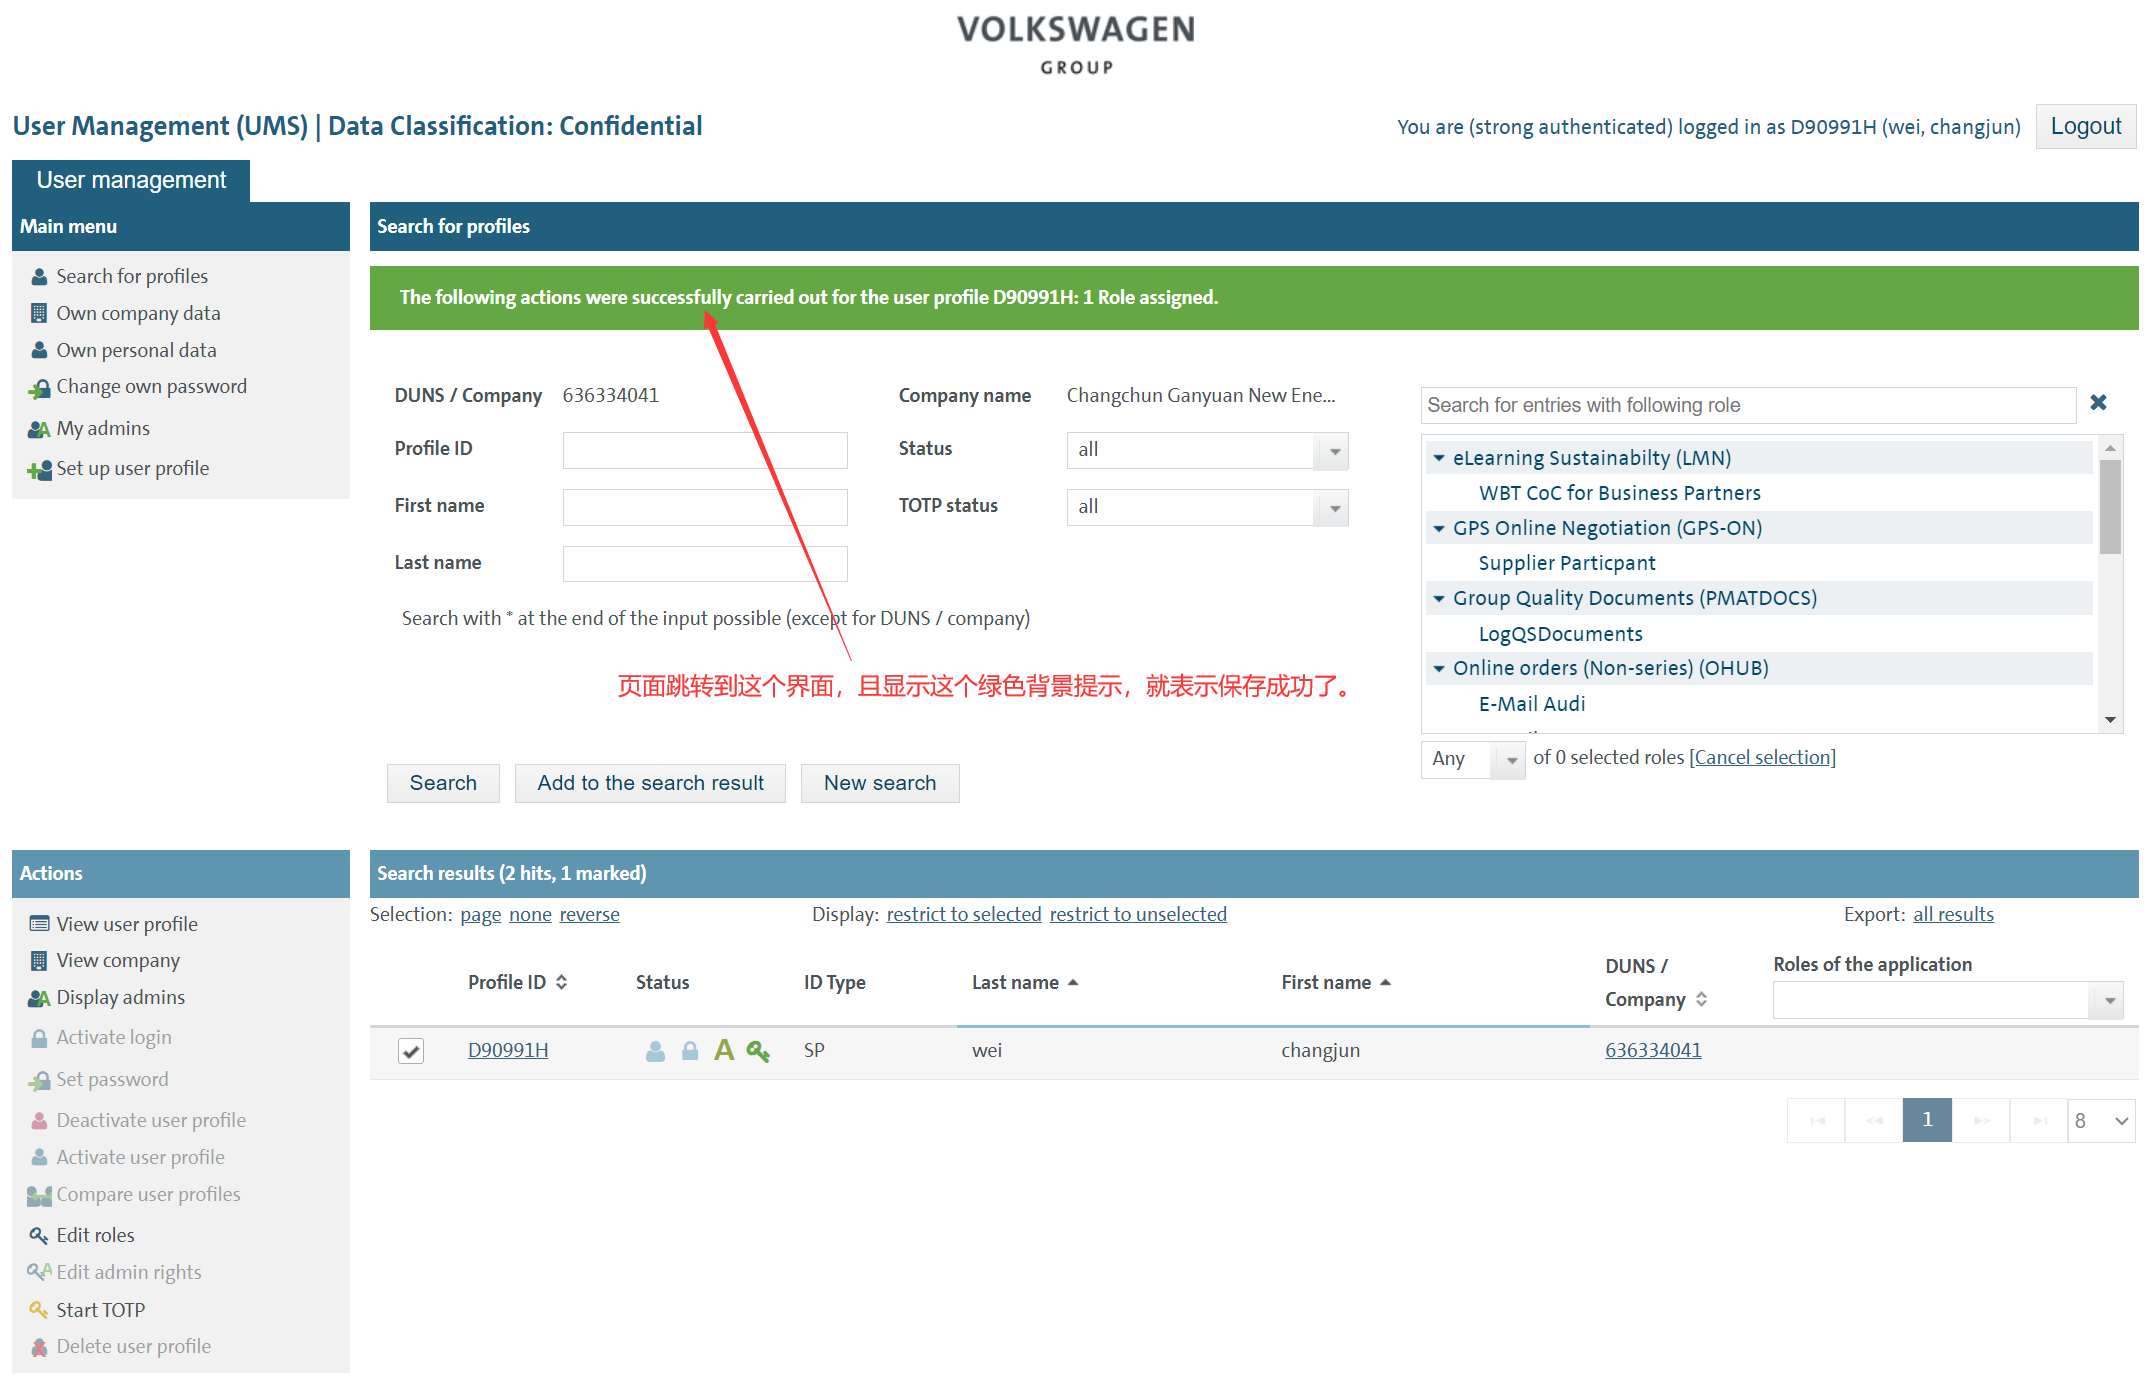Click the Set up user profile plus icon
The width and height of the screenshot is (2148, 1384).
[x=39, y=470]
